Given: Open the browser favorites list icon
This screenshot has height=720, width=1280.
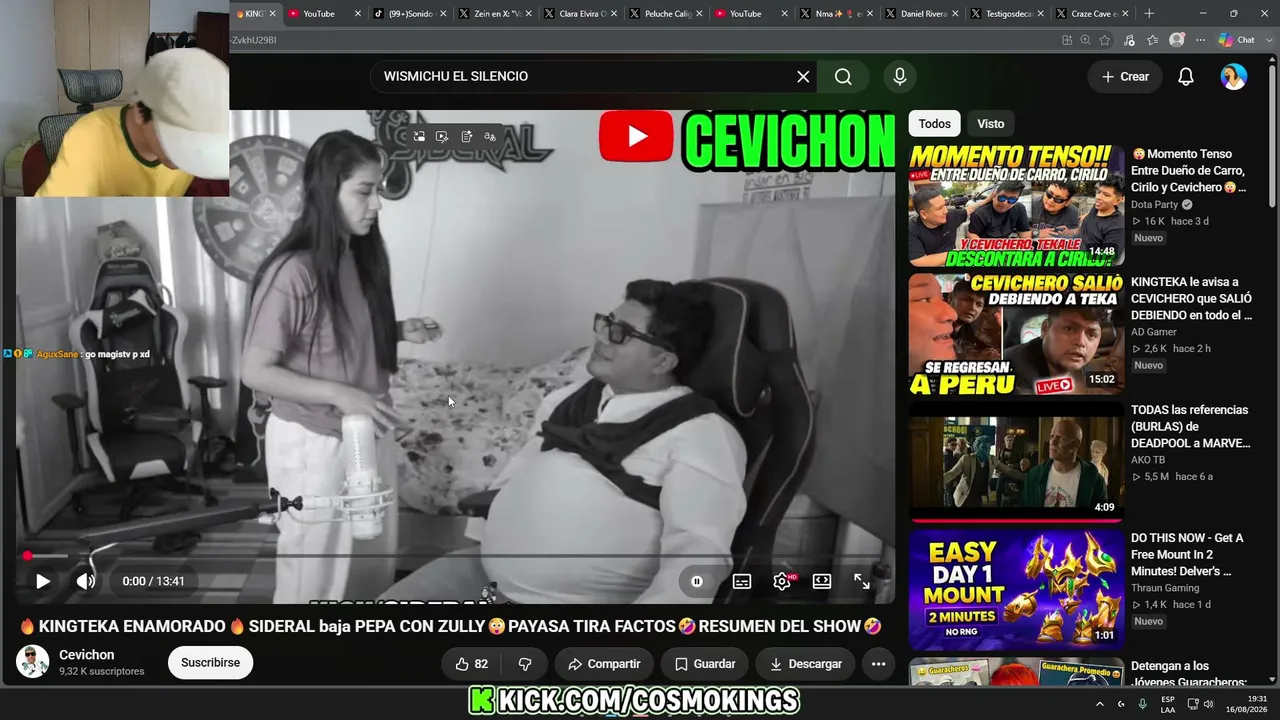Looking at the screenshot, I should 1153,40.
